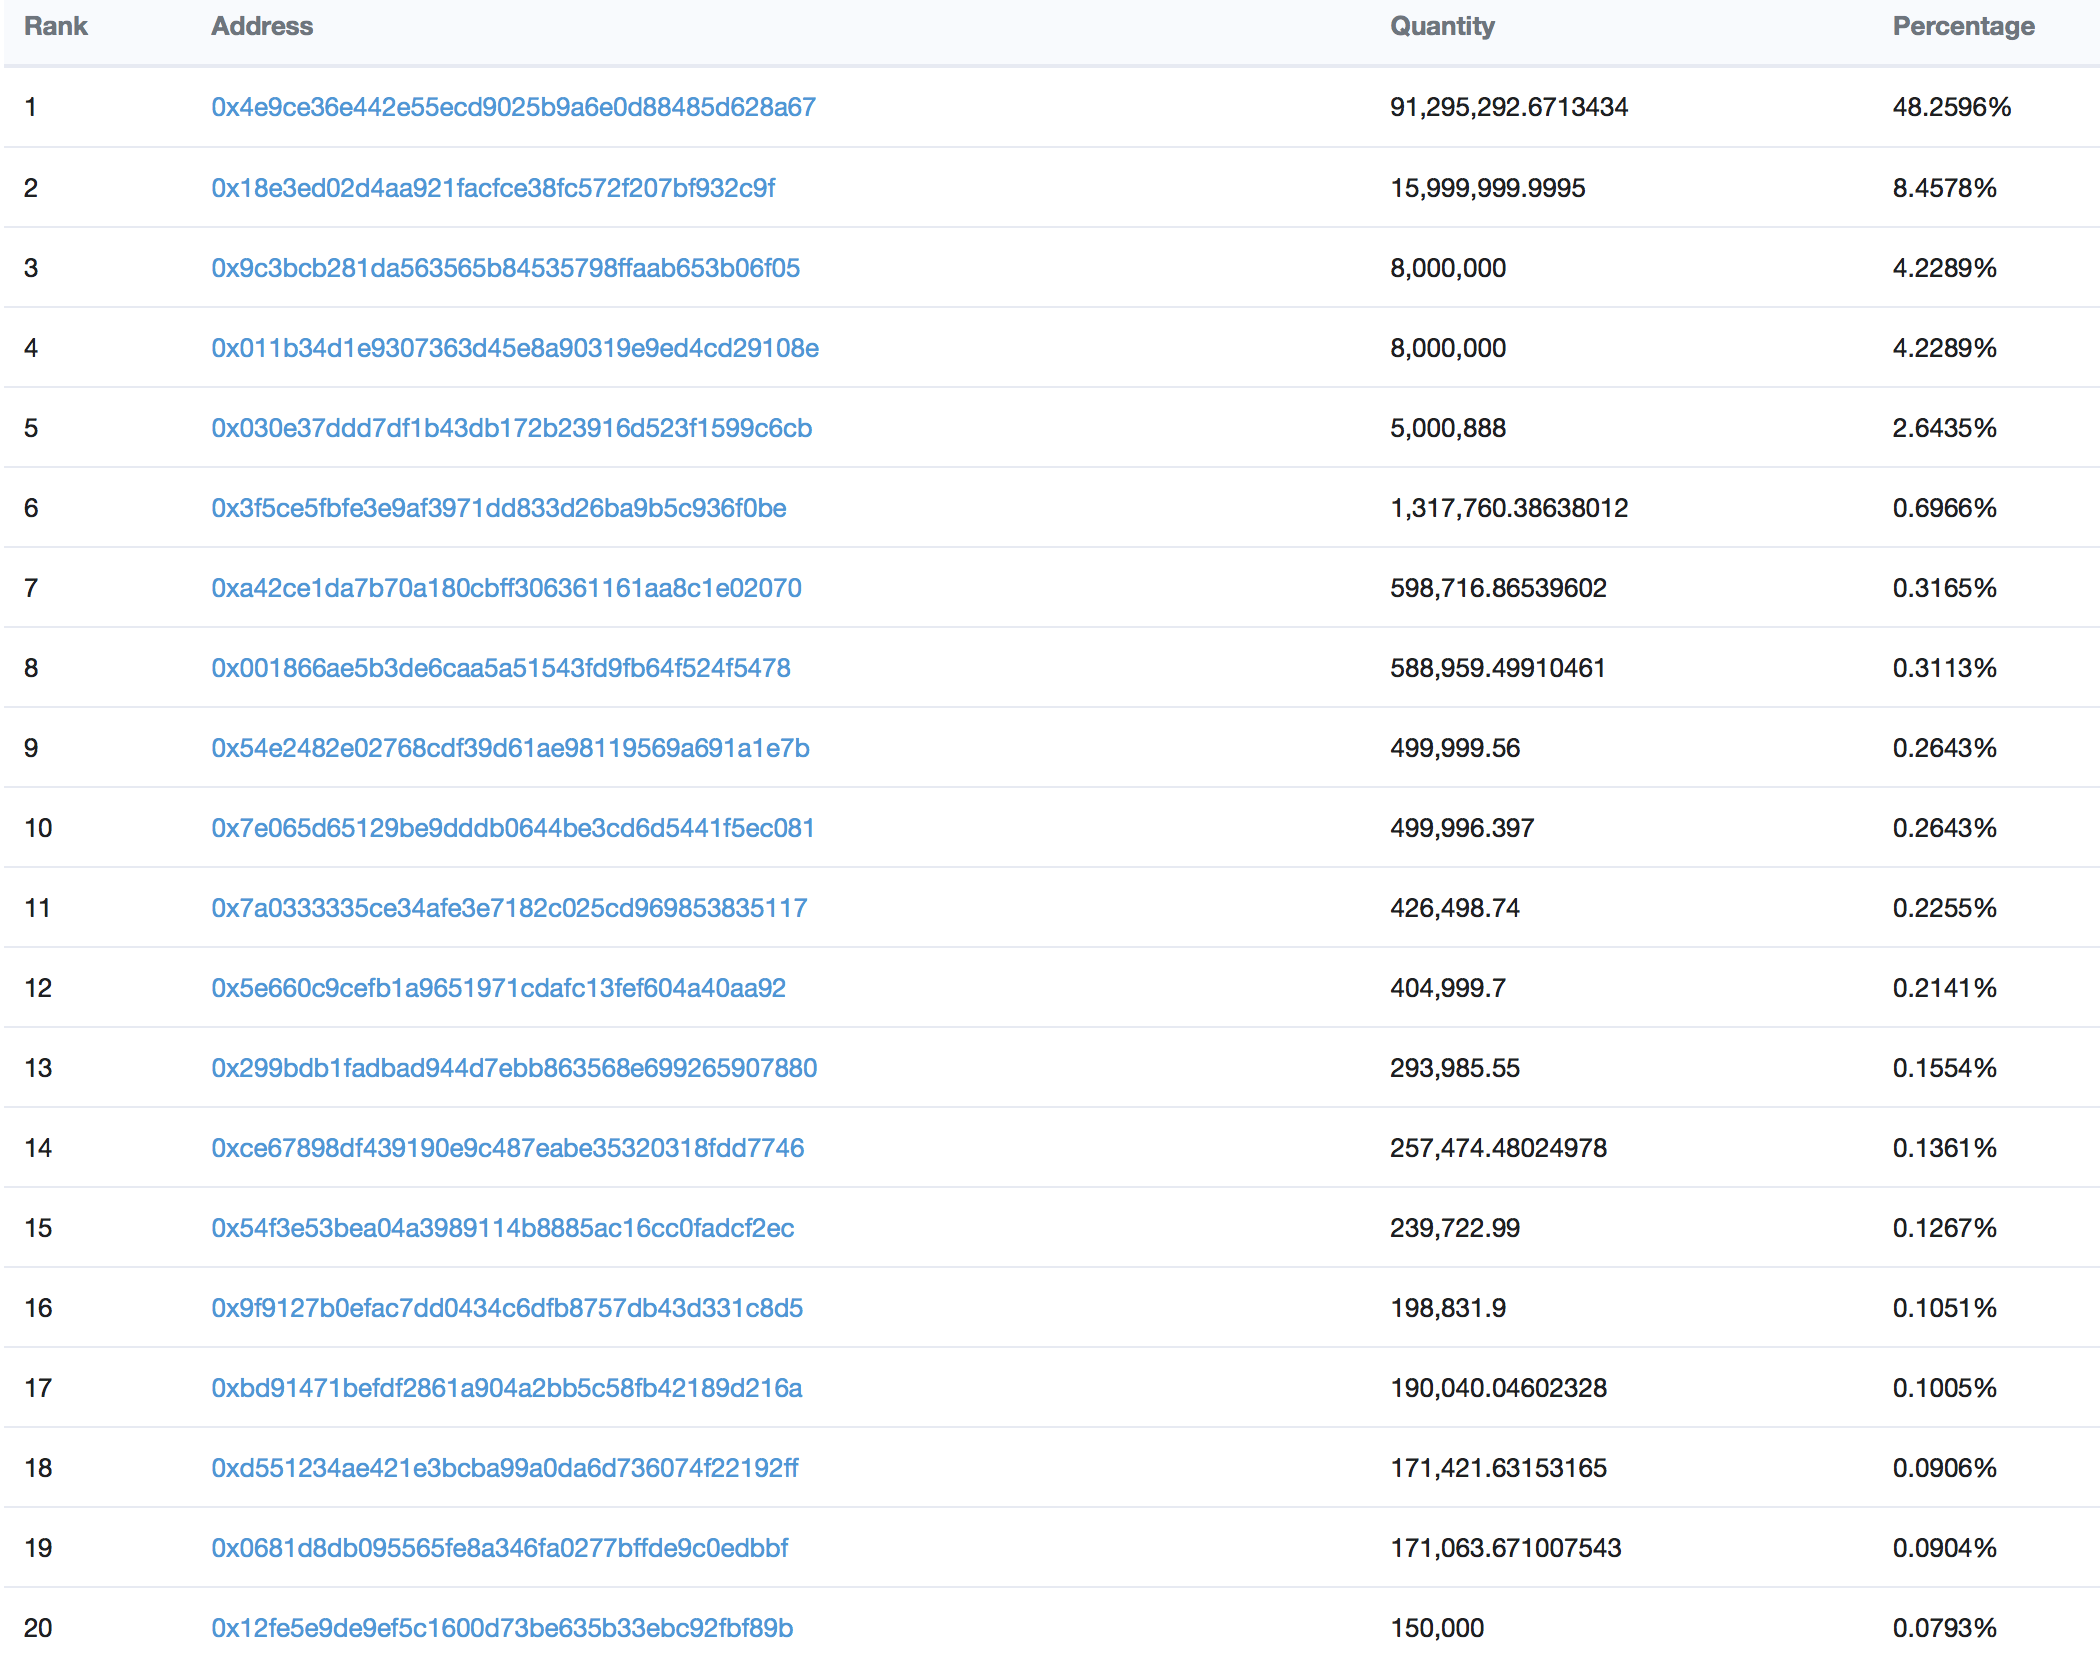The height and width of the screenshot is (1660, 2100).
Task: Click address starting 0x299bdb1fadba
Action: [x=514, y=1068]
